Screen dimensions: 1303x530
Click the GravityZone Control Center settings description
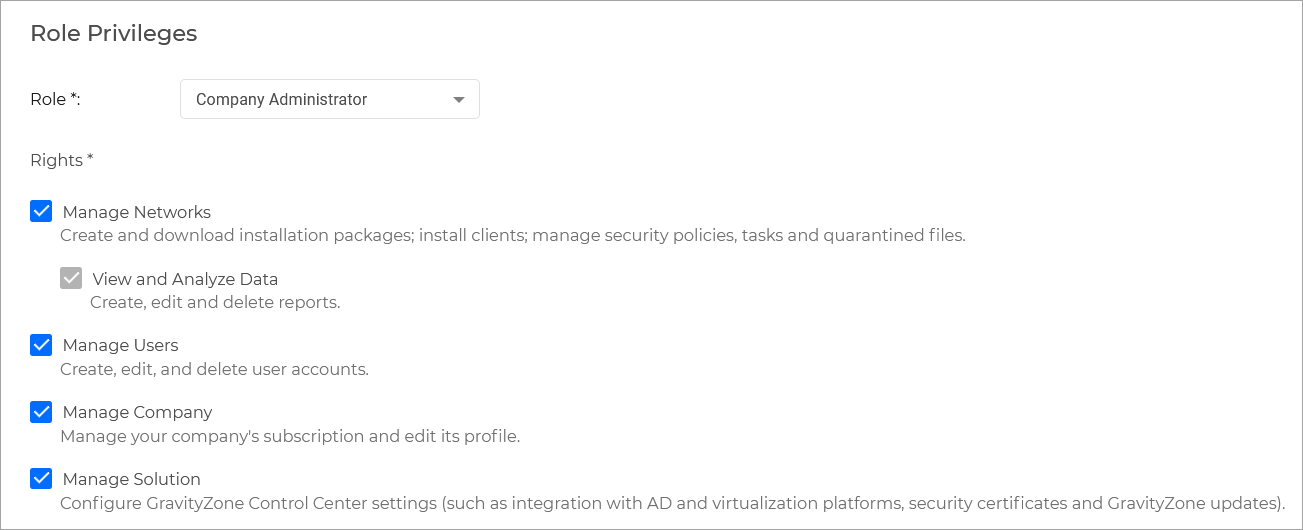tap(672, 503)
